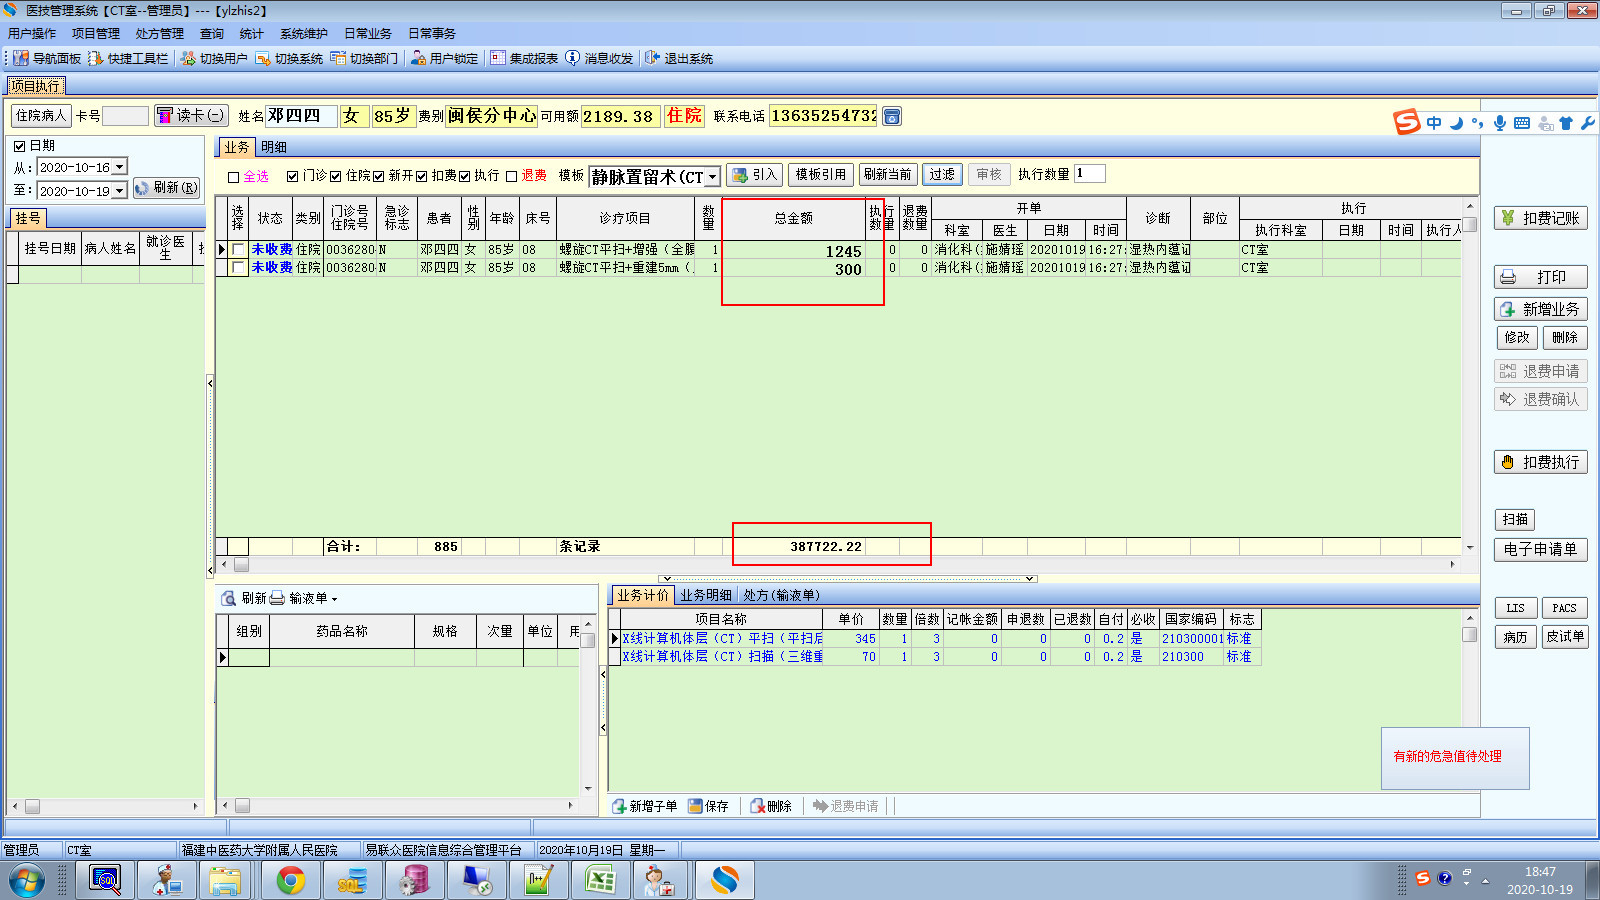Screen dimensions: 1600x900
Task: Click the 扣费执行 charge execute button
Action: [x=1540, y=462]
